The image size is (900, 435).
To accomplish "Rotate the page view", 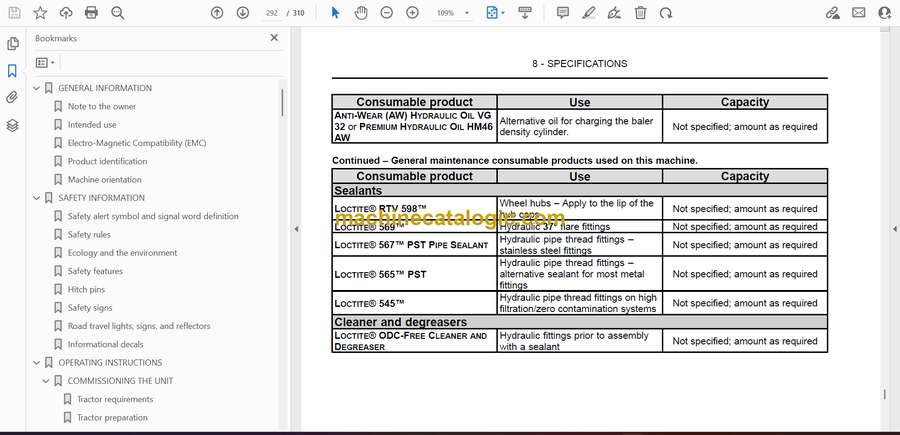I will 666,13.
